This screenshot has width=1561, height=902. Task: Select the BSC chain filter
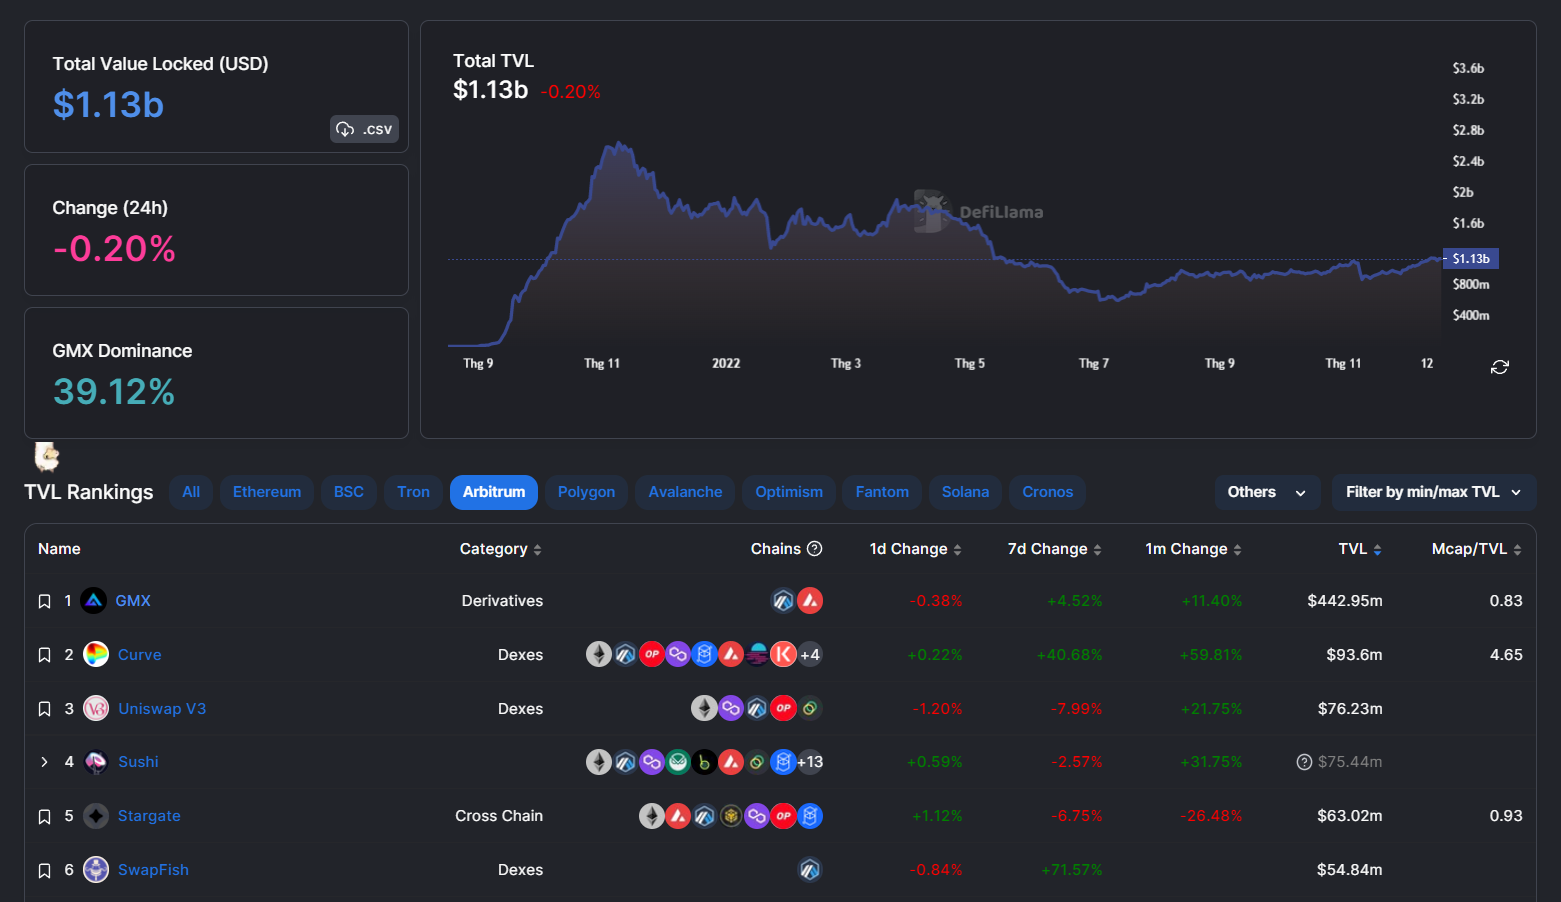pyautogui.click(x=349, y=492)
